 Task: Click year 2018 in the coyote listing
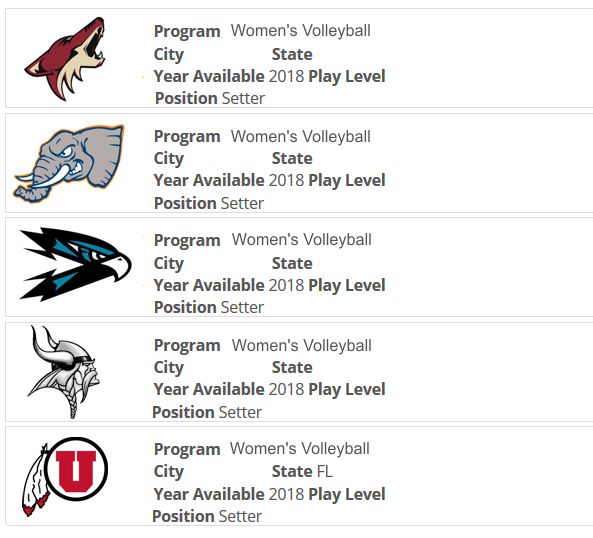(286, 76)
